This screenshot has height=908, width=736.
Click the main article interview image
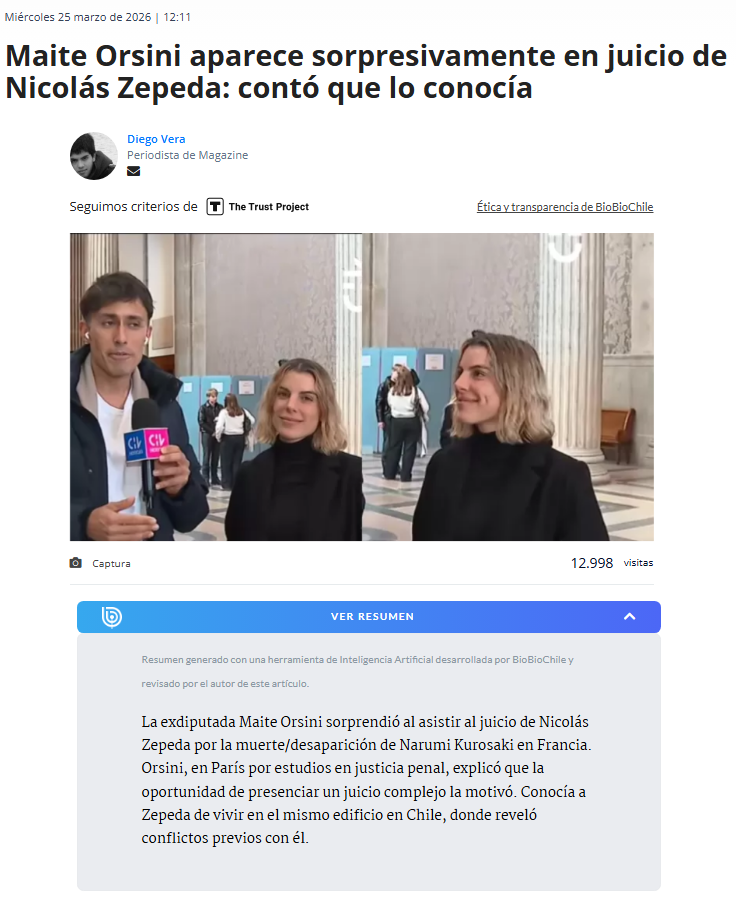point(362,387)
